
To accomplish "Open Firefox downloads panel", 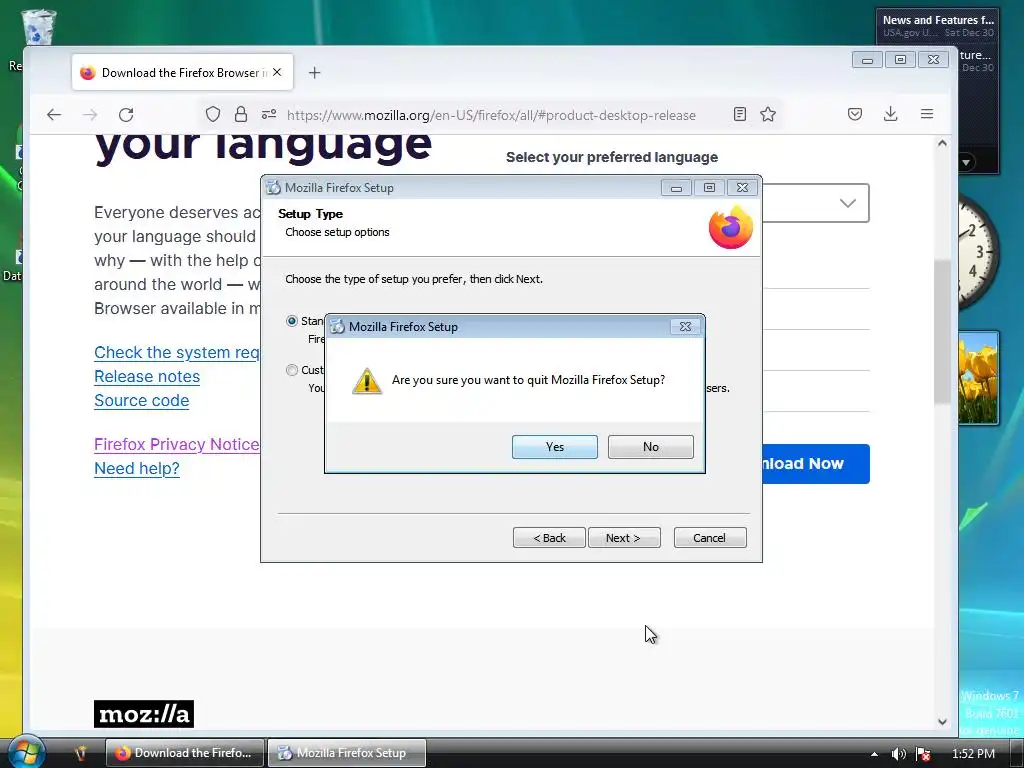I will point(891,114).
